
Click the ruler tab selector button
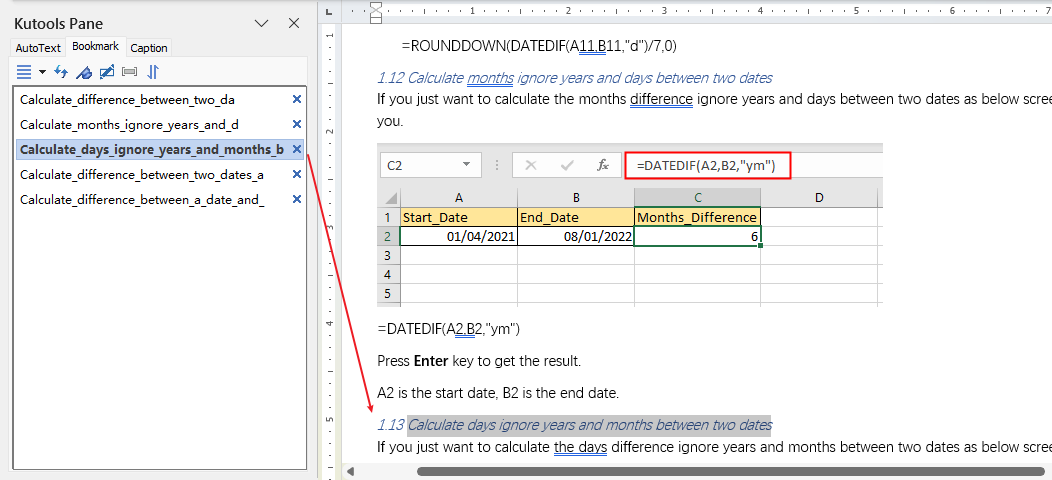[x=329, y=11]
